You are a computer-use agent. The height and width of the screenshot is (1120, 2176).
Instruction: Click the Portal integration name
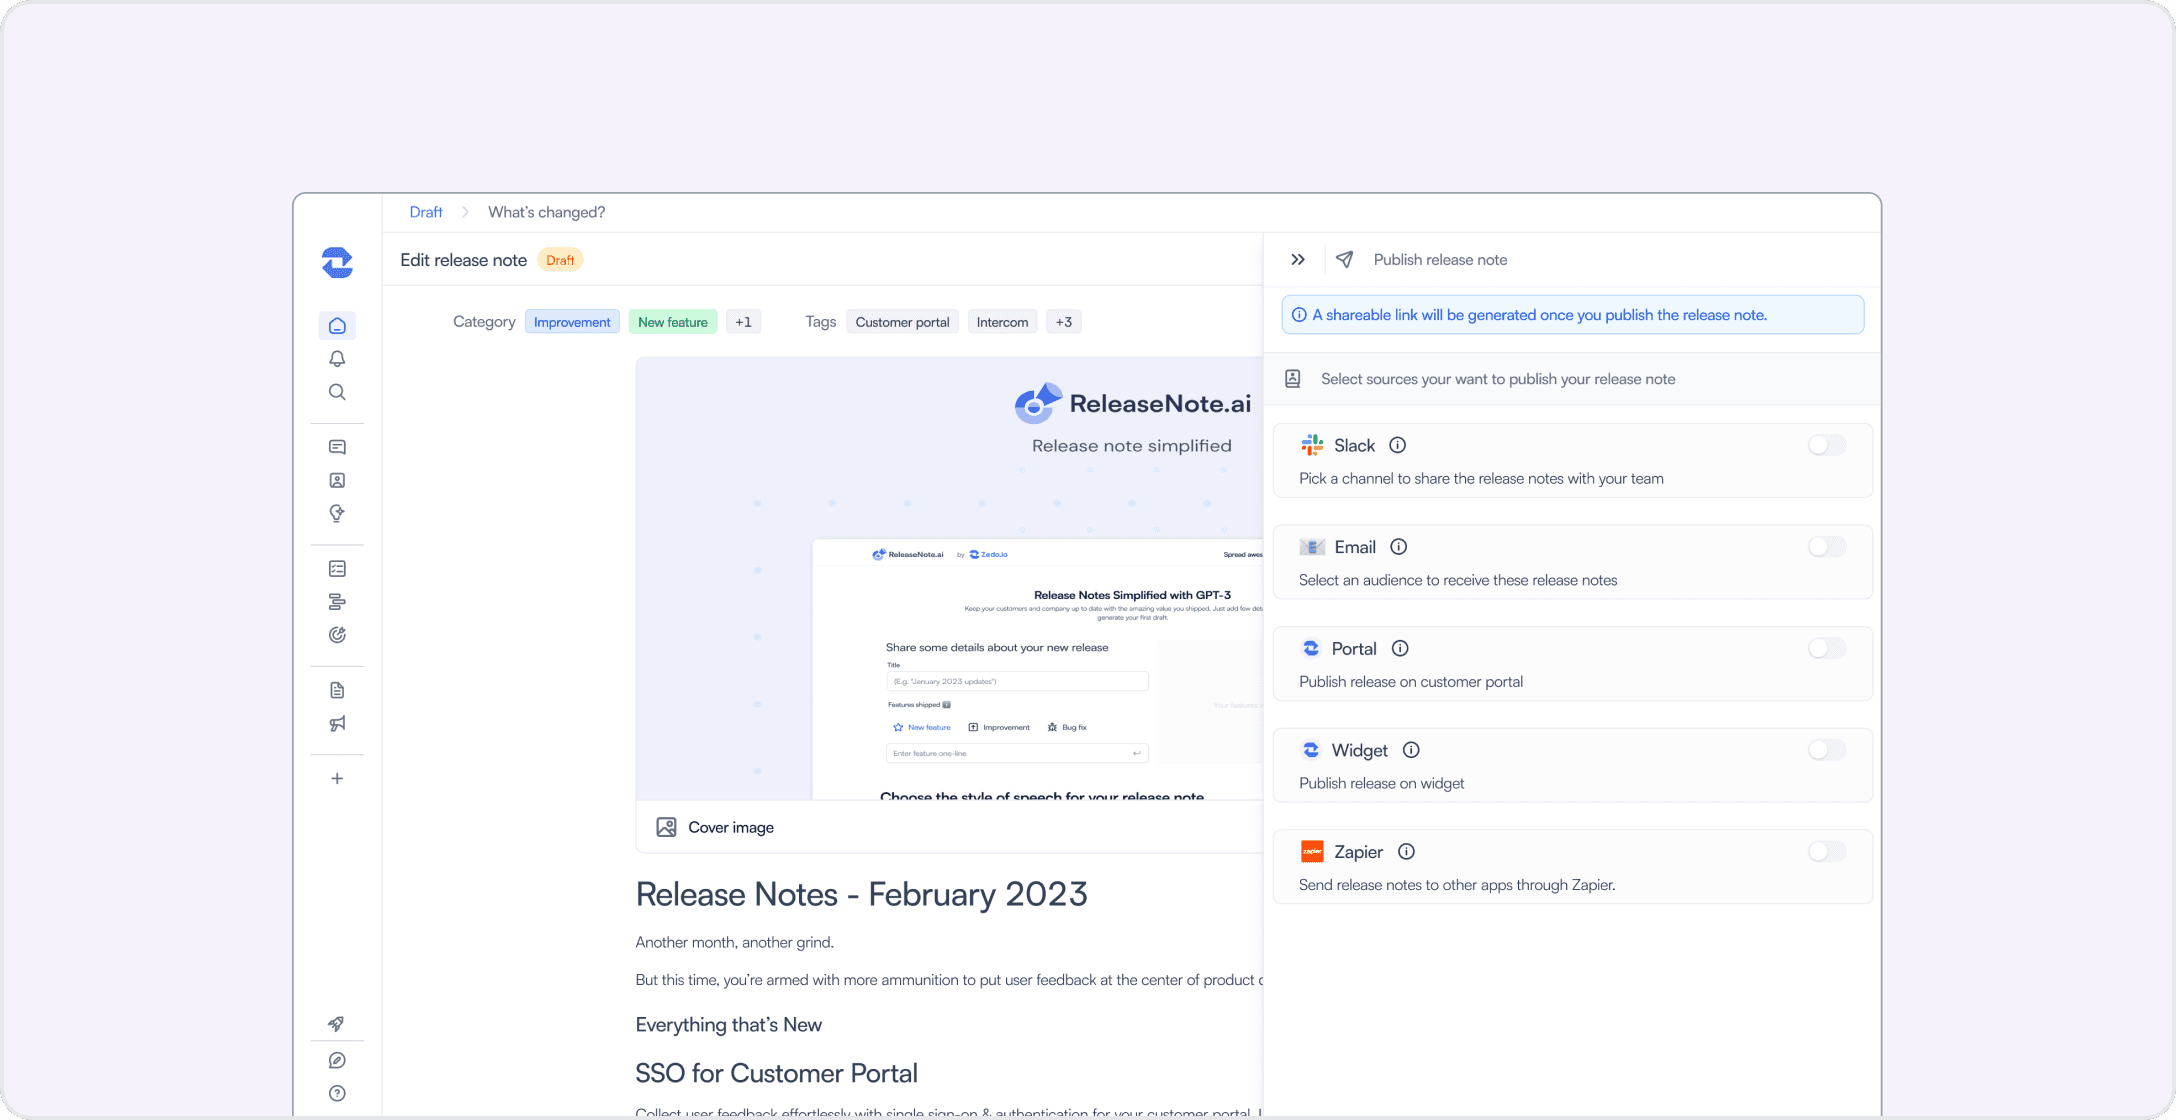pyautogui.click(x=1354, y=649)
